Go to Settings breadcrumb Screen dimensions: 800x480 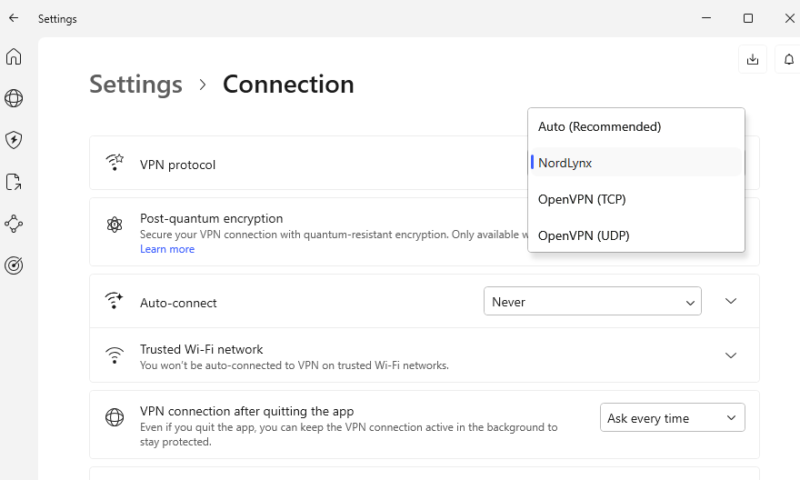(136, 84)
